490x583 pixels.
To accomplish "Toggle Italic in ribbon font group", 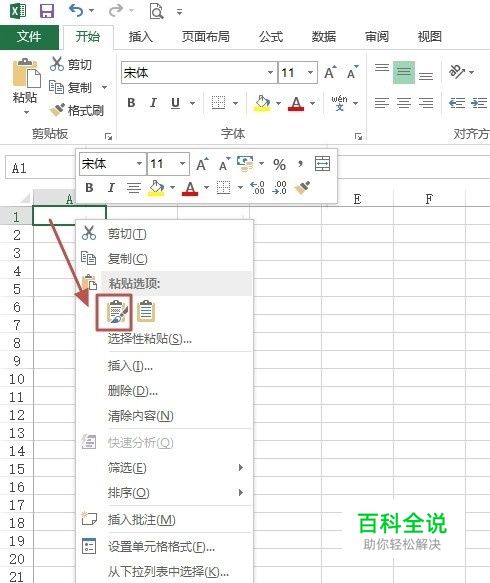I will point(153,103).
